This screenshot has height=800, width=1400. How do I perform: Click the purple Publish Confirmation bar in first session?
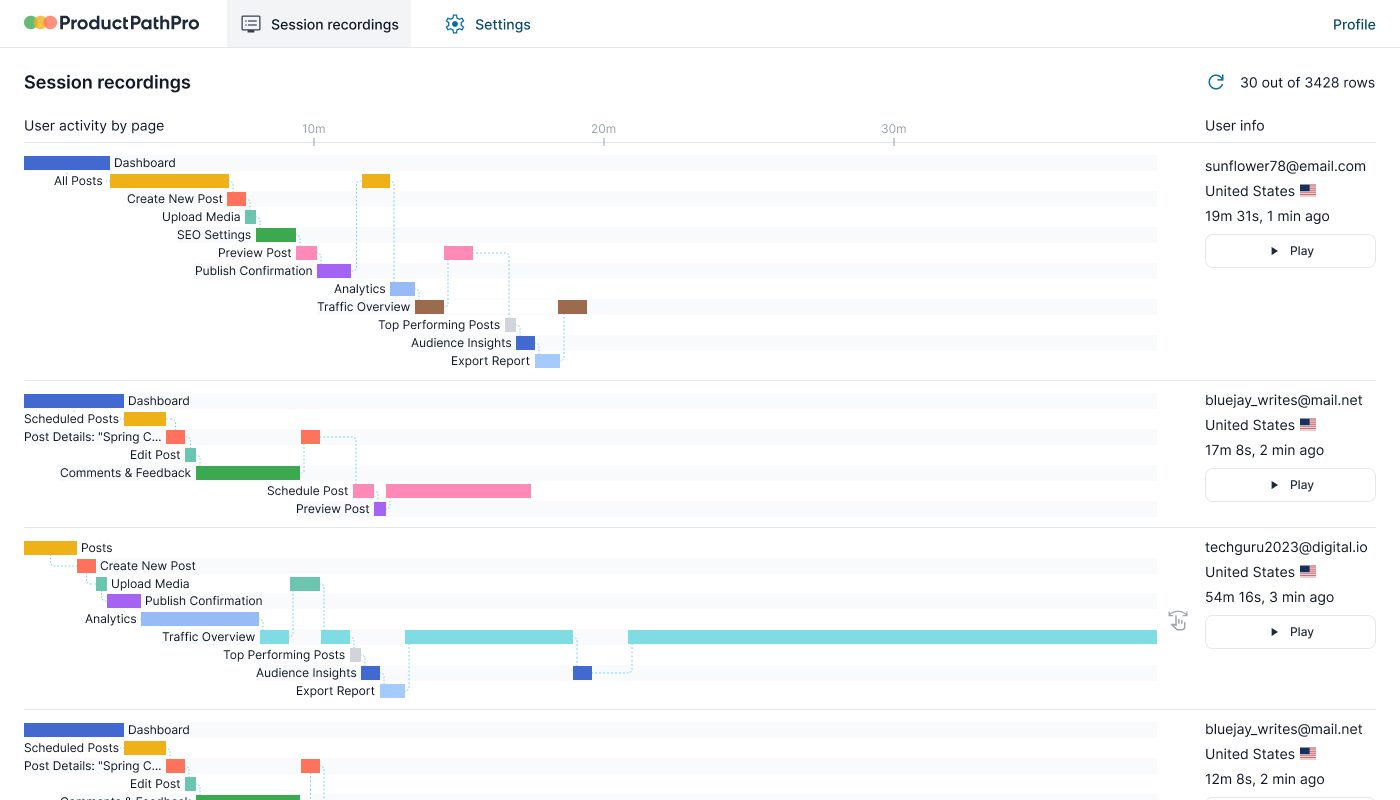pos(334,271)
